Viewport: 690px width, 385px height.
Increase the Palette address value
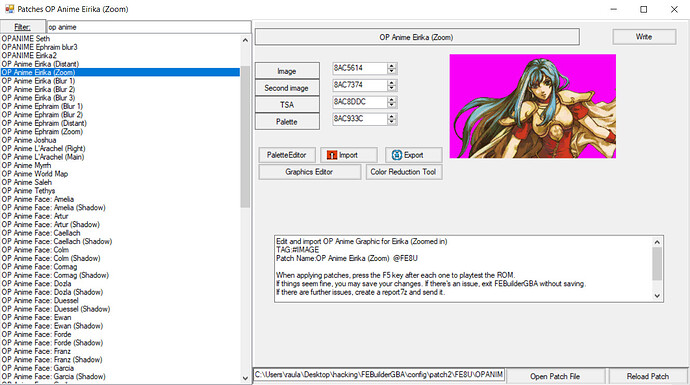pyautogui.click(x=392, y=116)
